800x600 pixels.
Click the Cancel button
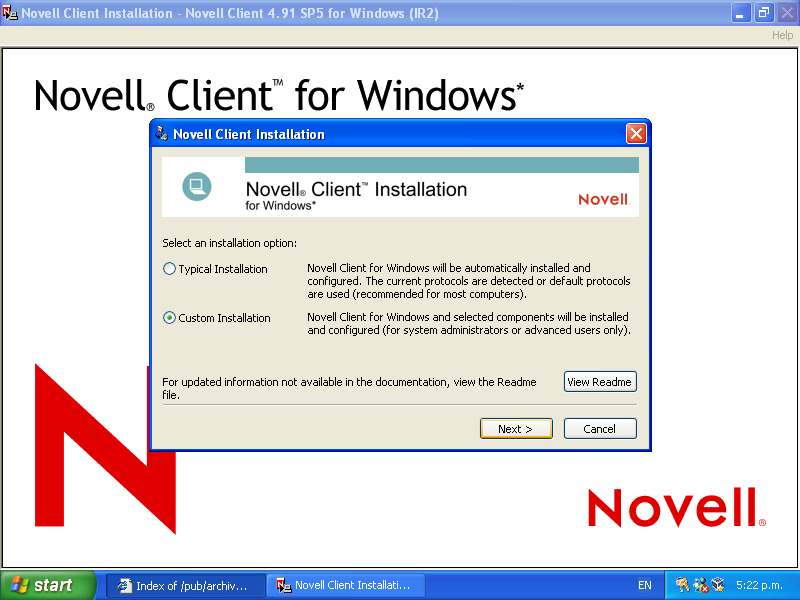(x=600, y=429)
